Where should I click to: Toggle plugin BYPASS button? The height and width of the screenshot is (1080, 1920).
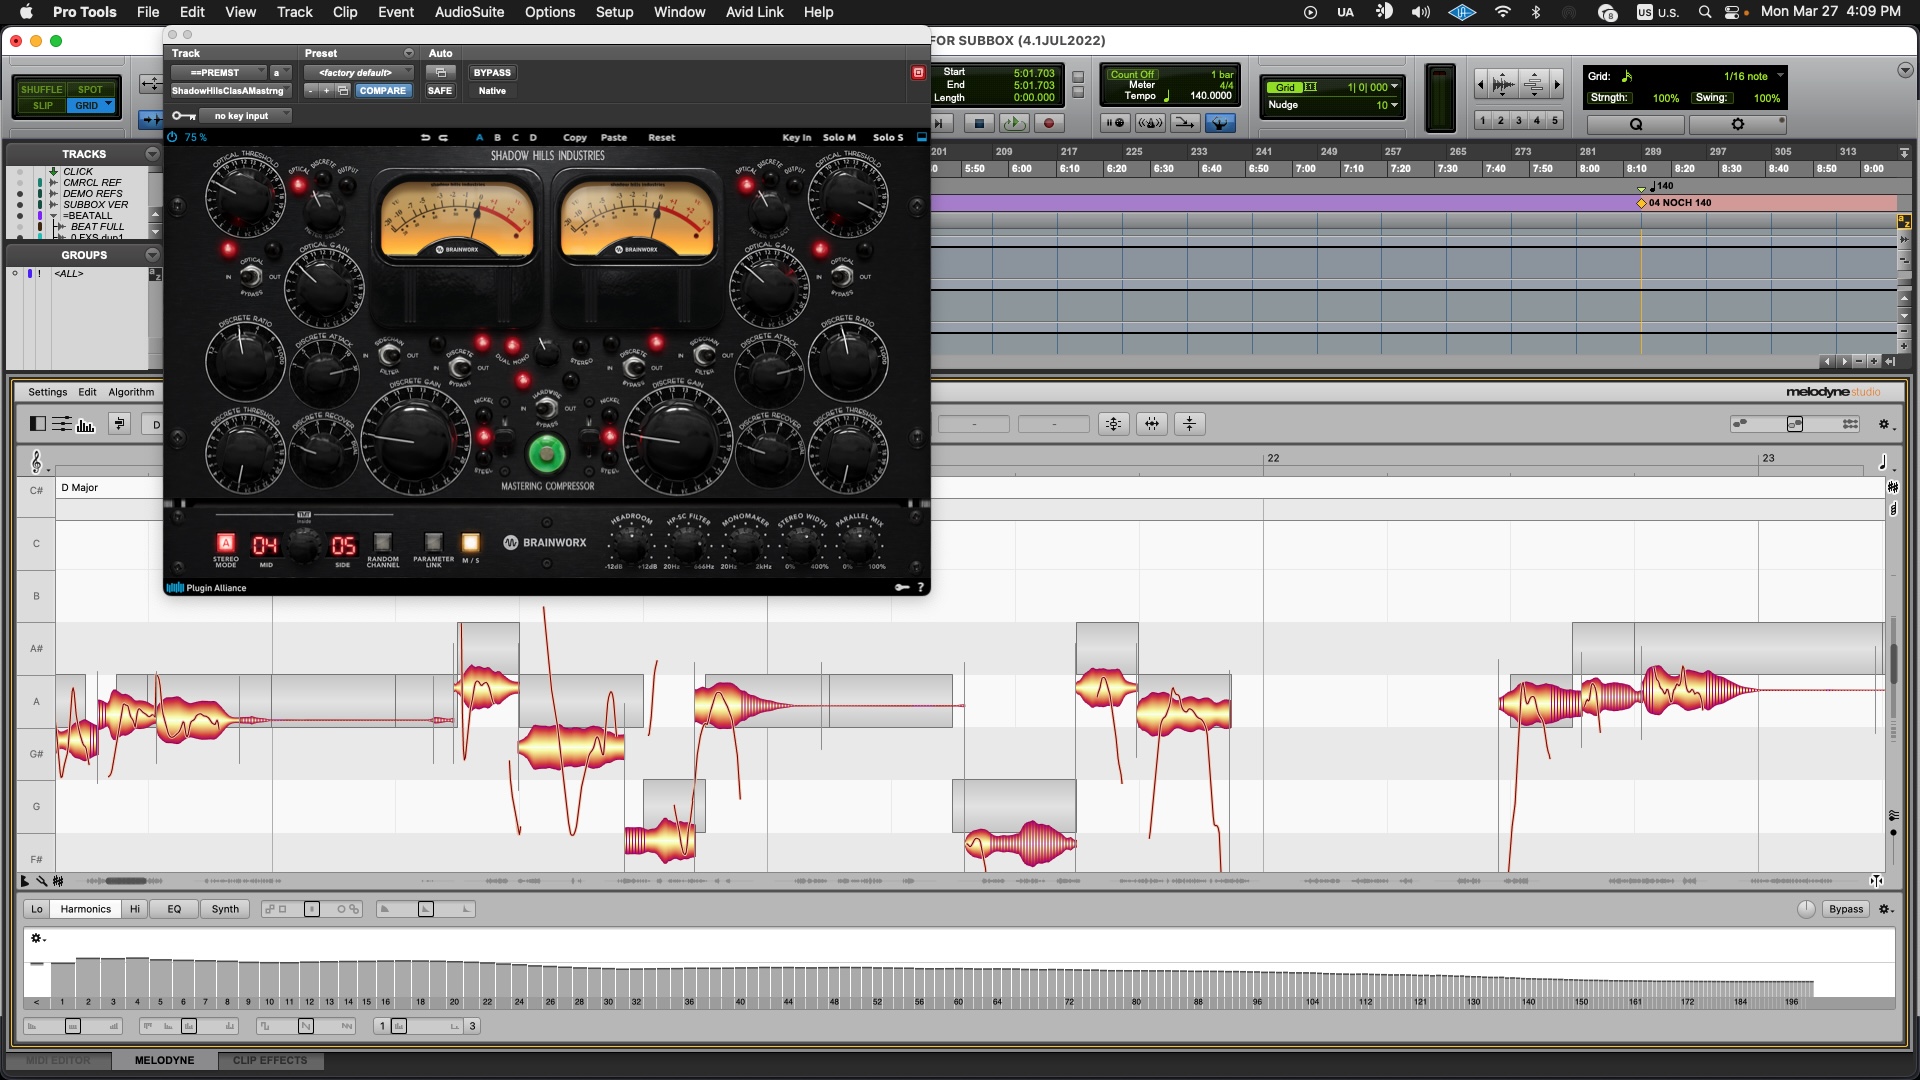pos(492,72)
